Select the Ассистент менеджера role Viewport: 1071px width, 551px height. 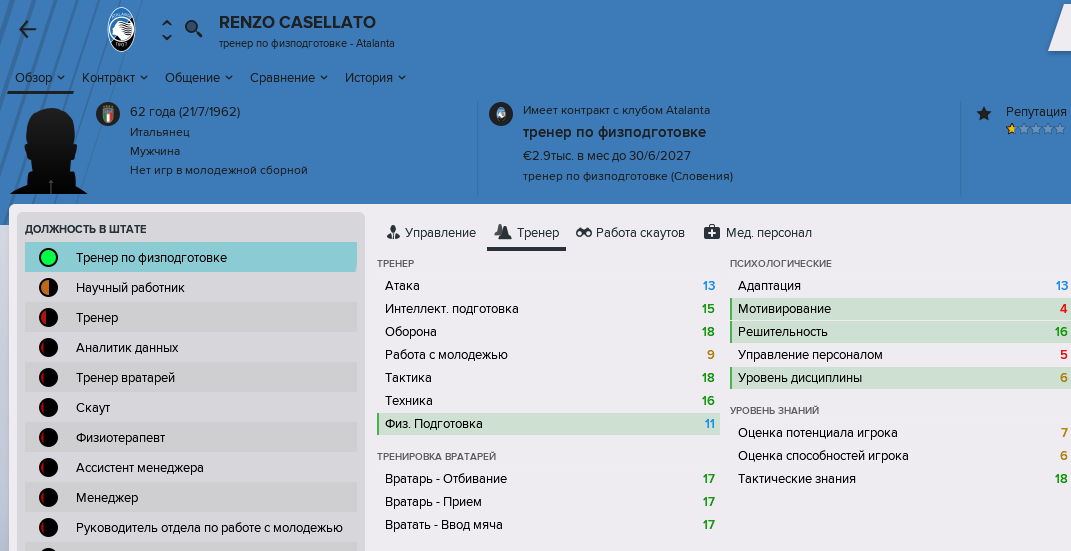191,468
